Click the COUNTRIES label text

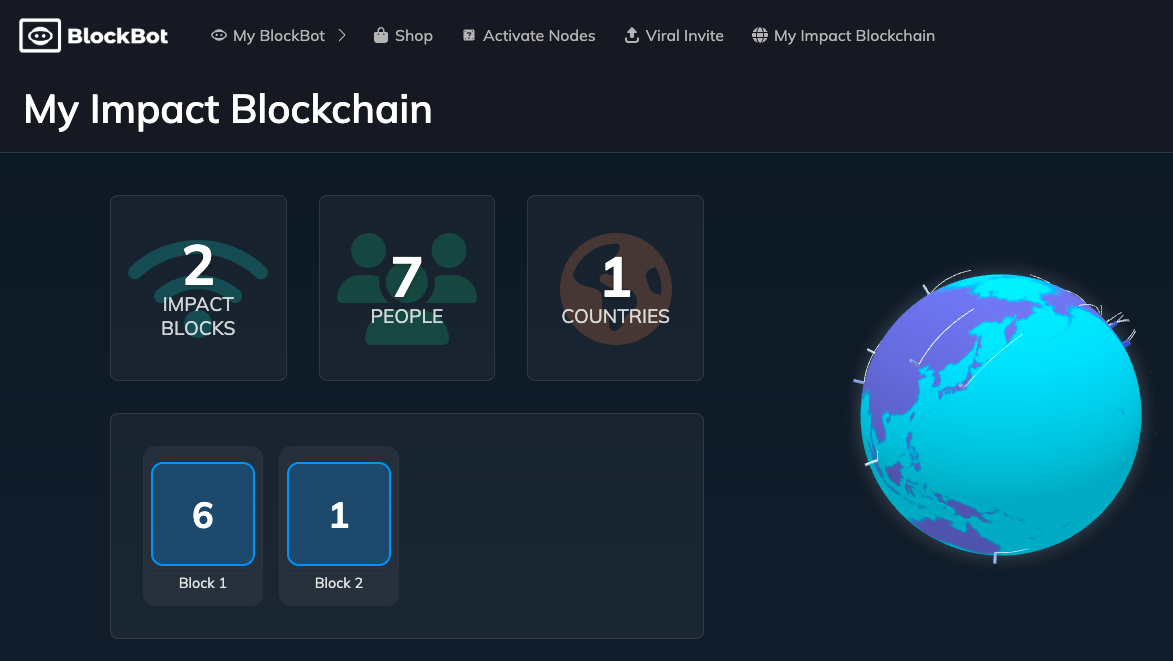(x=616, y=316)
